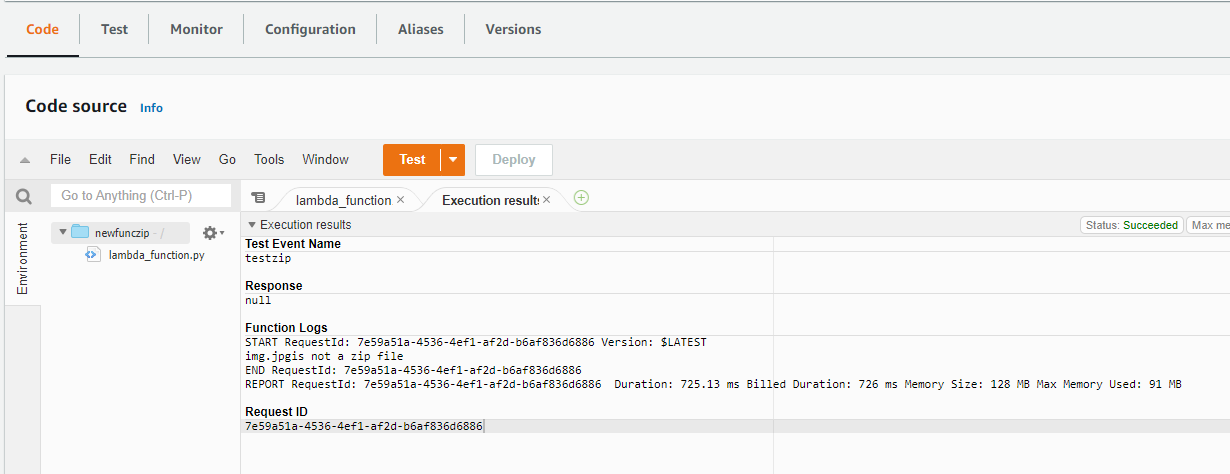This screenshot has width=1230, height=474.
Task: Open the File menu
Action: click(x=60, y=160)
